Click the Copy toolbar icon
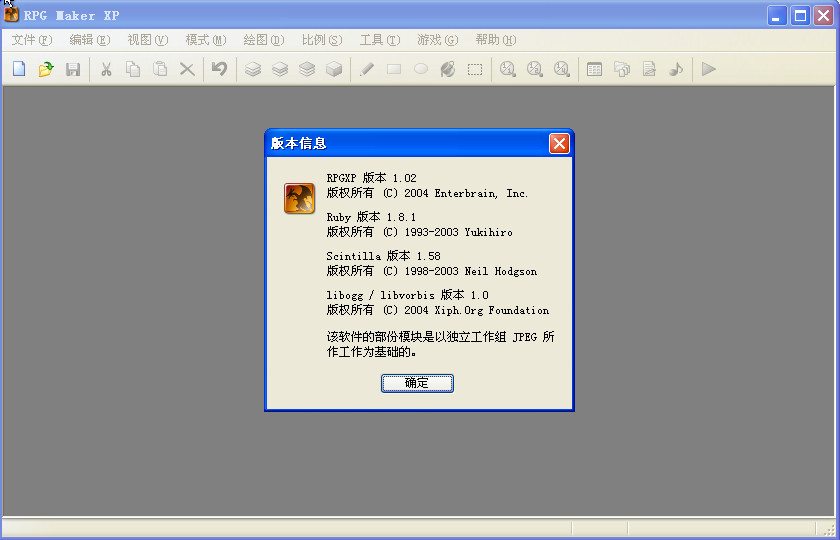The width and height of the screenshot is (840, 540). (133, 69)
